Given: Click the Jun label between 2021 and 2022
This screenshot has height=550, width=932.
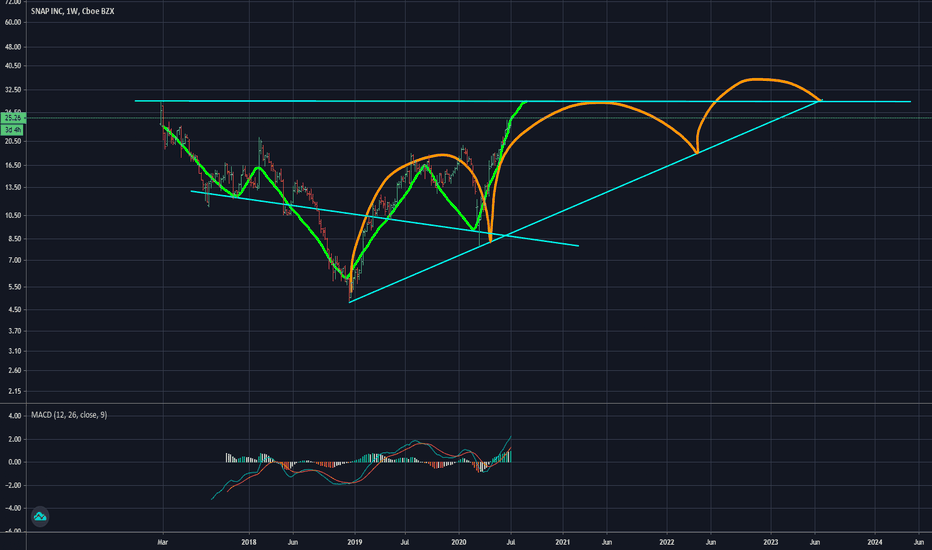Looking at the screenshot, I should tap(607, 542).
